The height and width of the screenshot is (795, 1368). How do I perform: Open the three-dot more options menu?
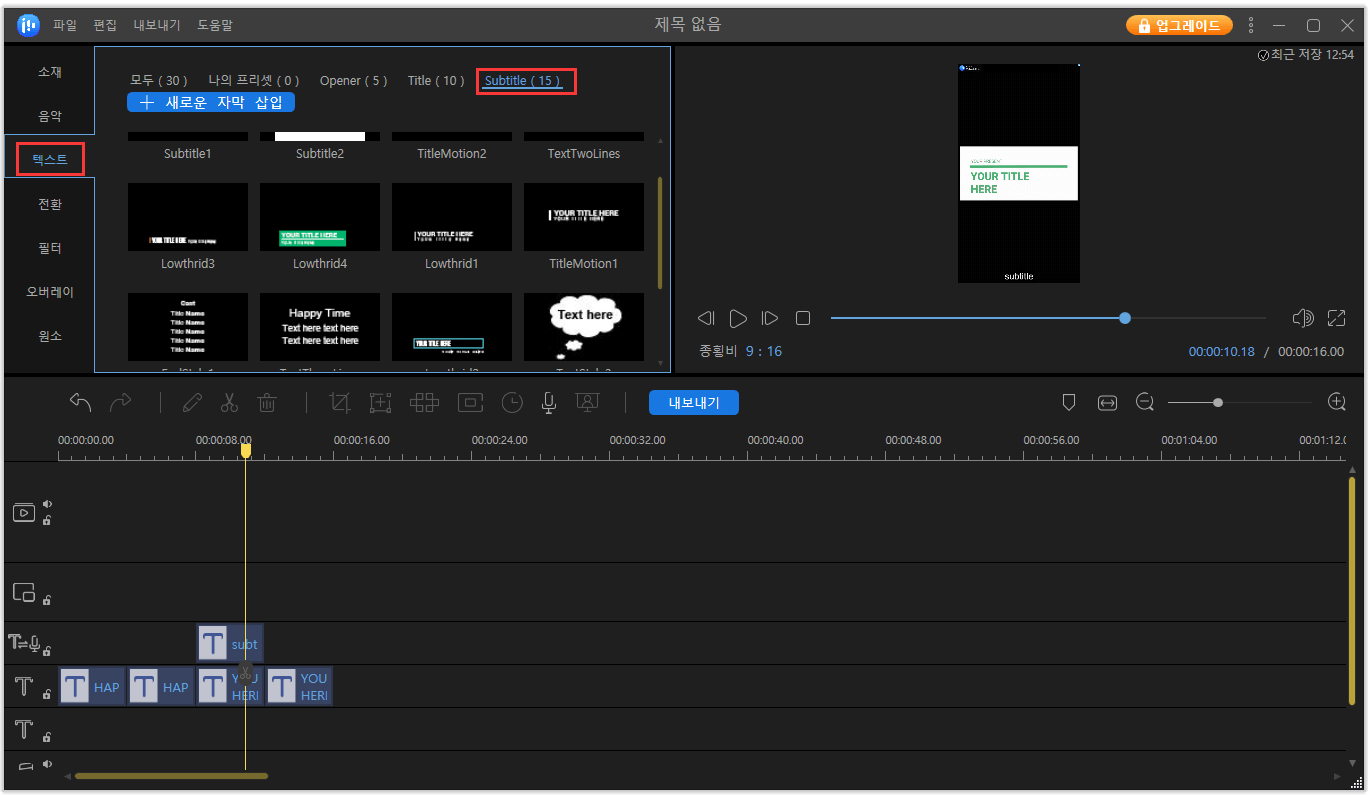[1250, 25]
